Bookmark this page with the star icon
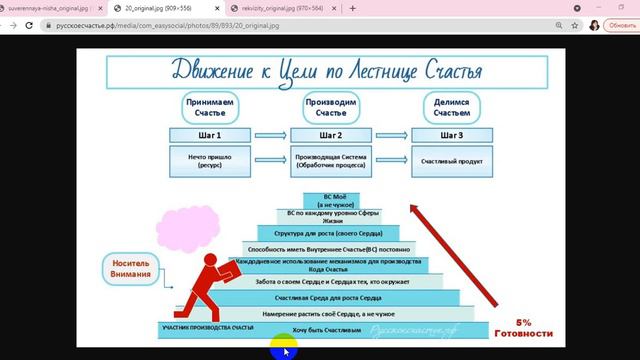This screenshot has width=640, height=360. coord(575,25)
